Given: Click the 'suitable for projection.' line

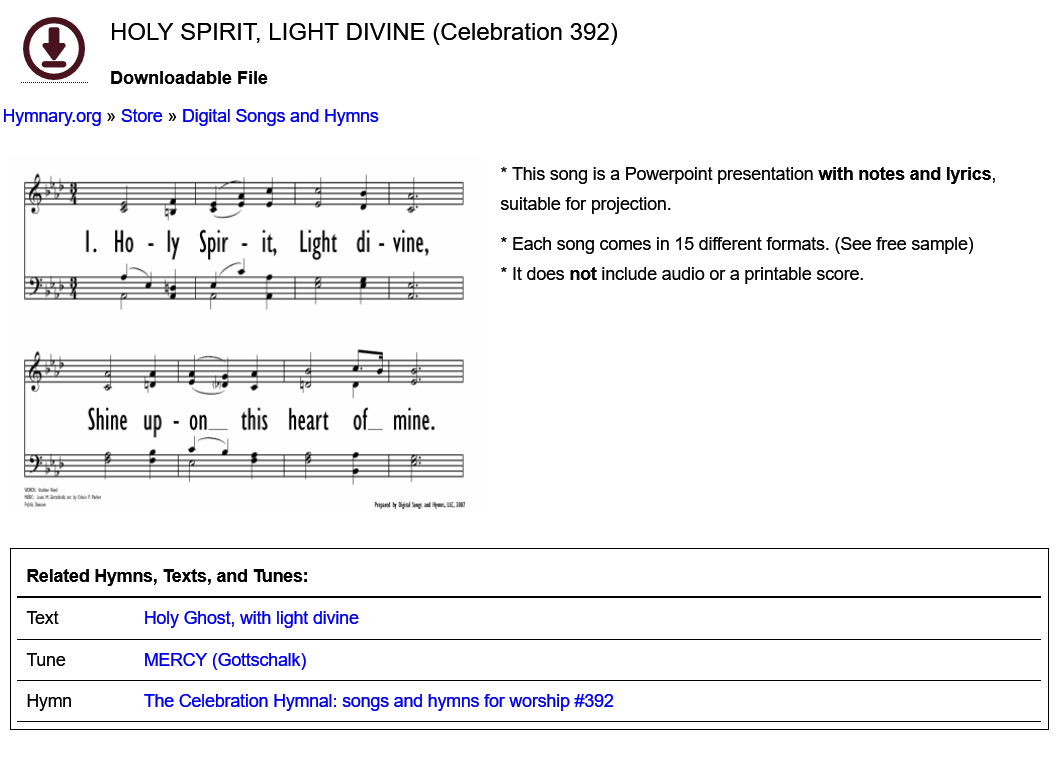Looking at the screenshot, I should (x=586, y=204).
